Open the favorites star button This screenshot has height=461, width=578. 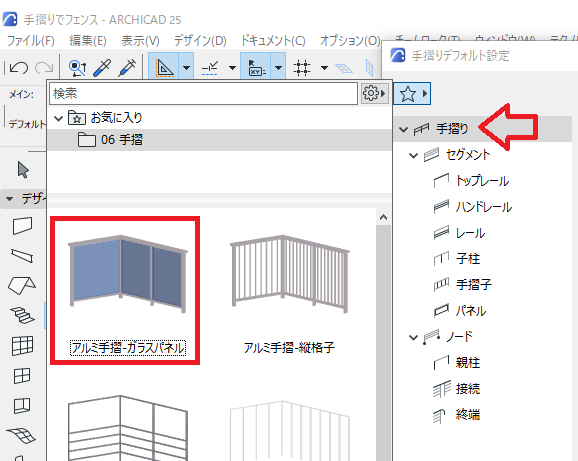point(412,94)
